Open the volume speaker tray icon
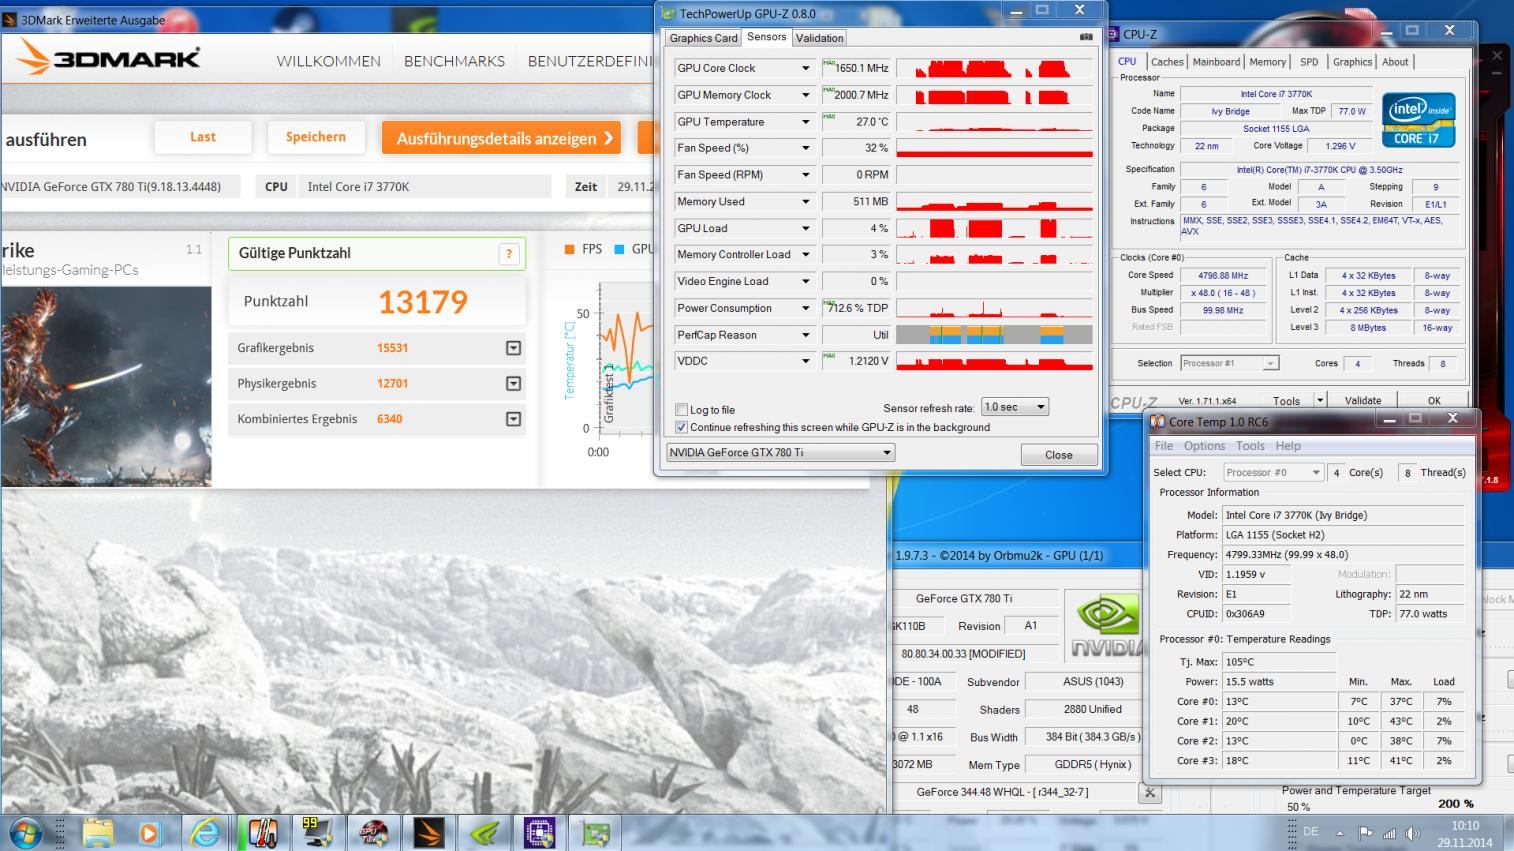The width and height of the screenshot is (1514, 851). [x=1412, y=833]
